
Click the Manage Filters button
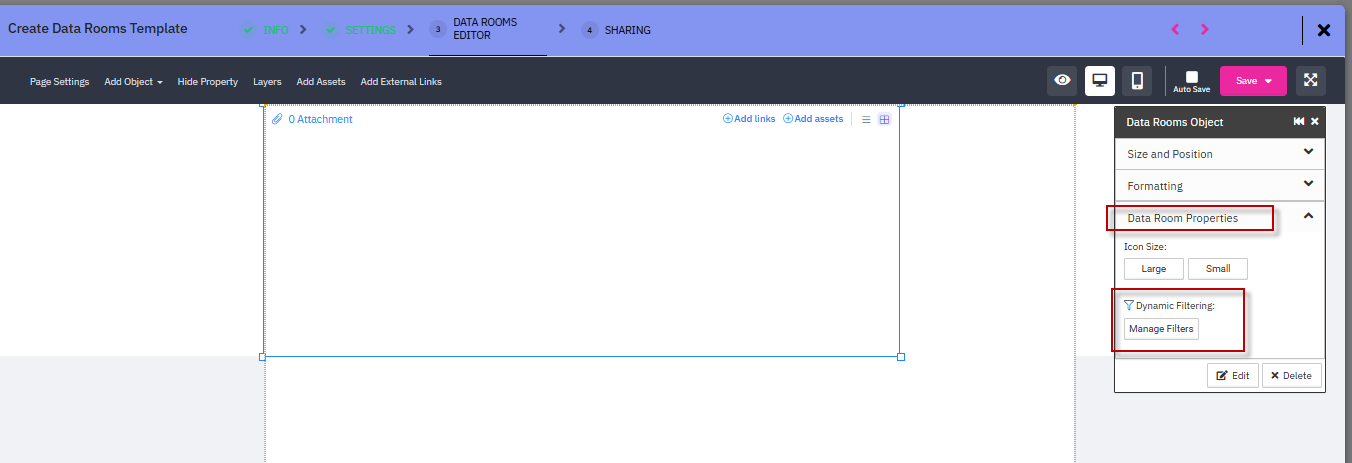1160,329
